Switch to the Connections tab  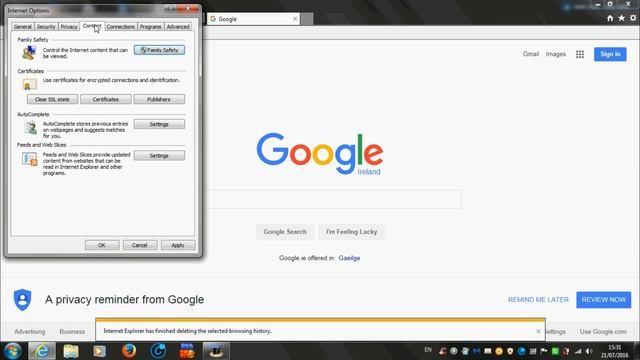coord(120,27)
